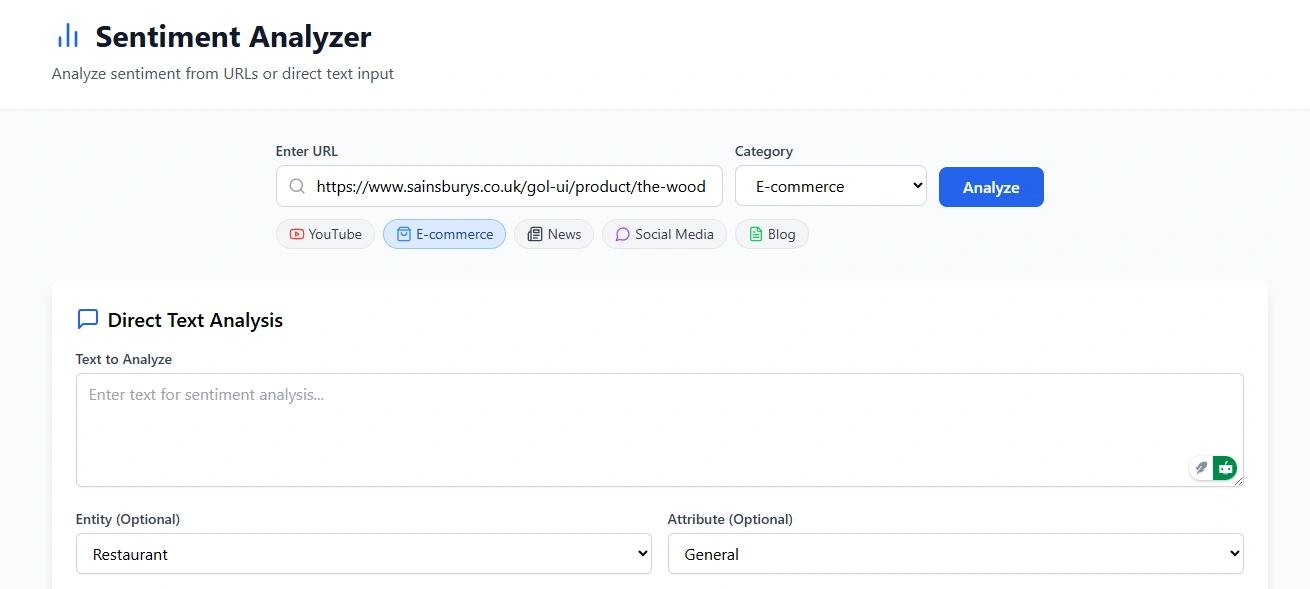Viewport: 1310px width, 589px height.
Task: Click the gray feather icon in text area
Action: (x=1202, y=467)
